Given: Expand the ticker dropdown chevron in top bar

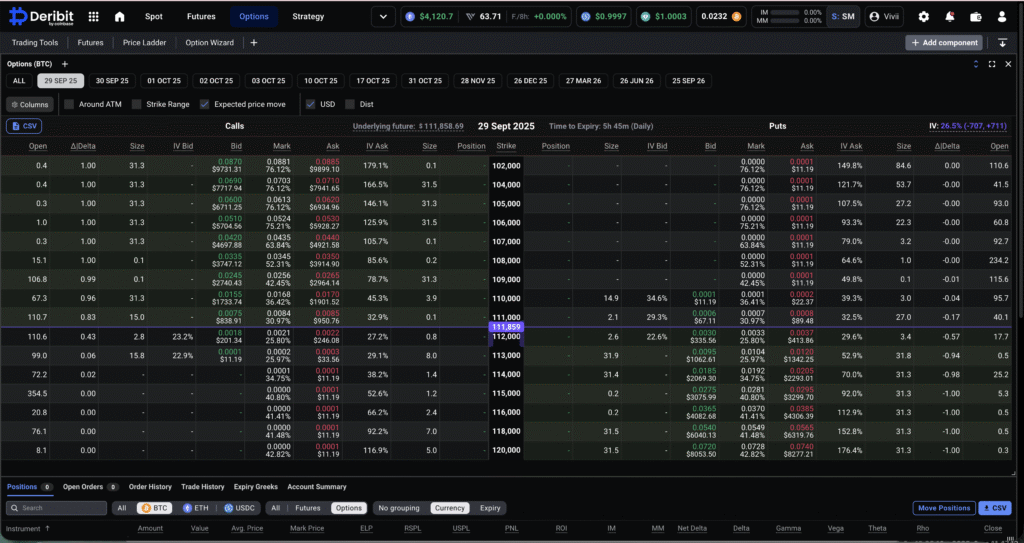Looking at the screenshot, I should [x=384, y=17].
